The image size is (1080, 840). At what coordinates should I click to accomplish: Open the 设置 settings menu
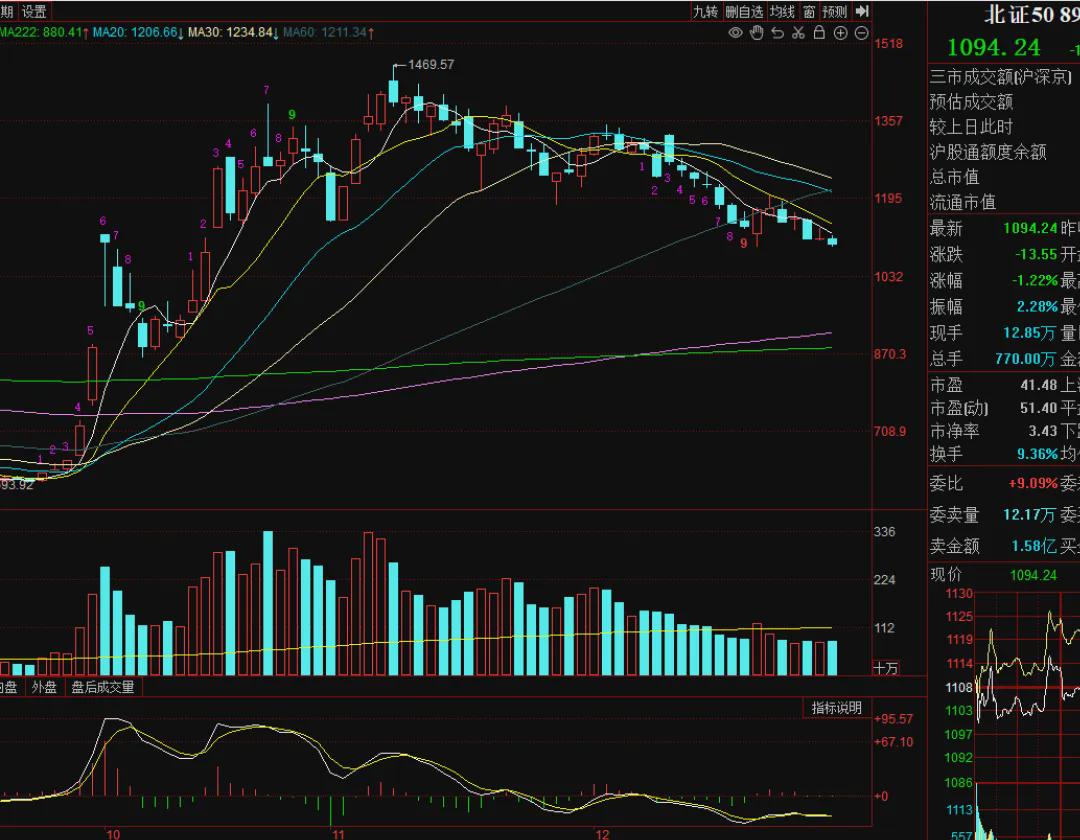(34, 11)
